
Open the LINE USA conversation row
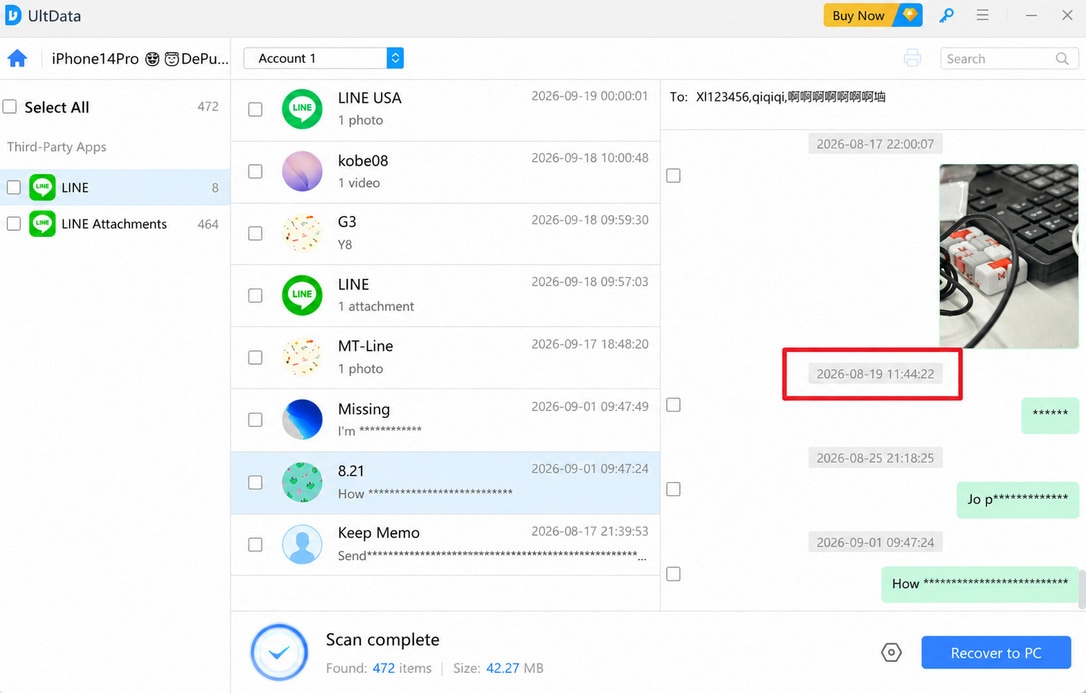[x=445, y=110]
